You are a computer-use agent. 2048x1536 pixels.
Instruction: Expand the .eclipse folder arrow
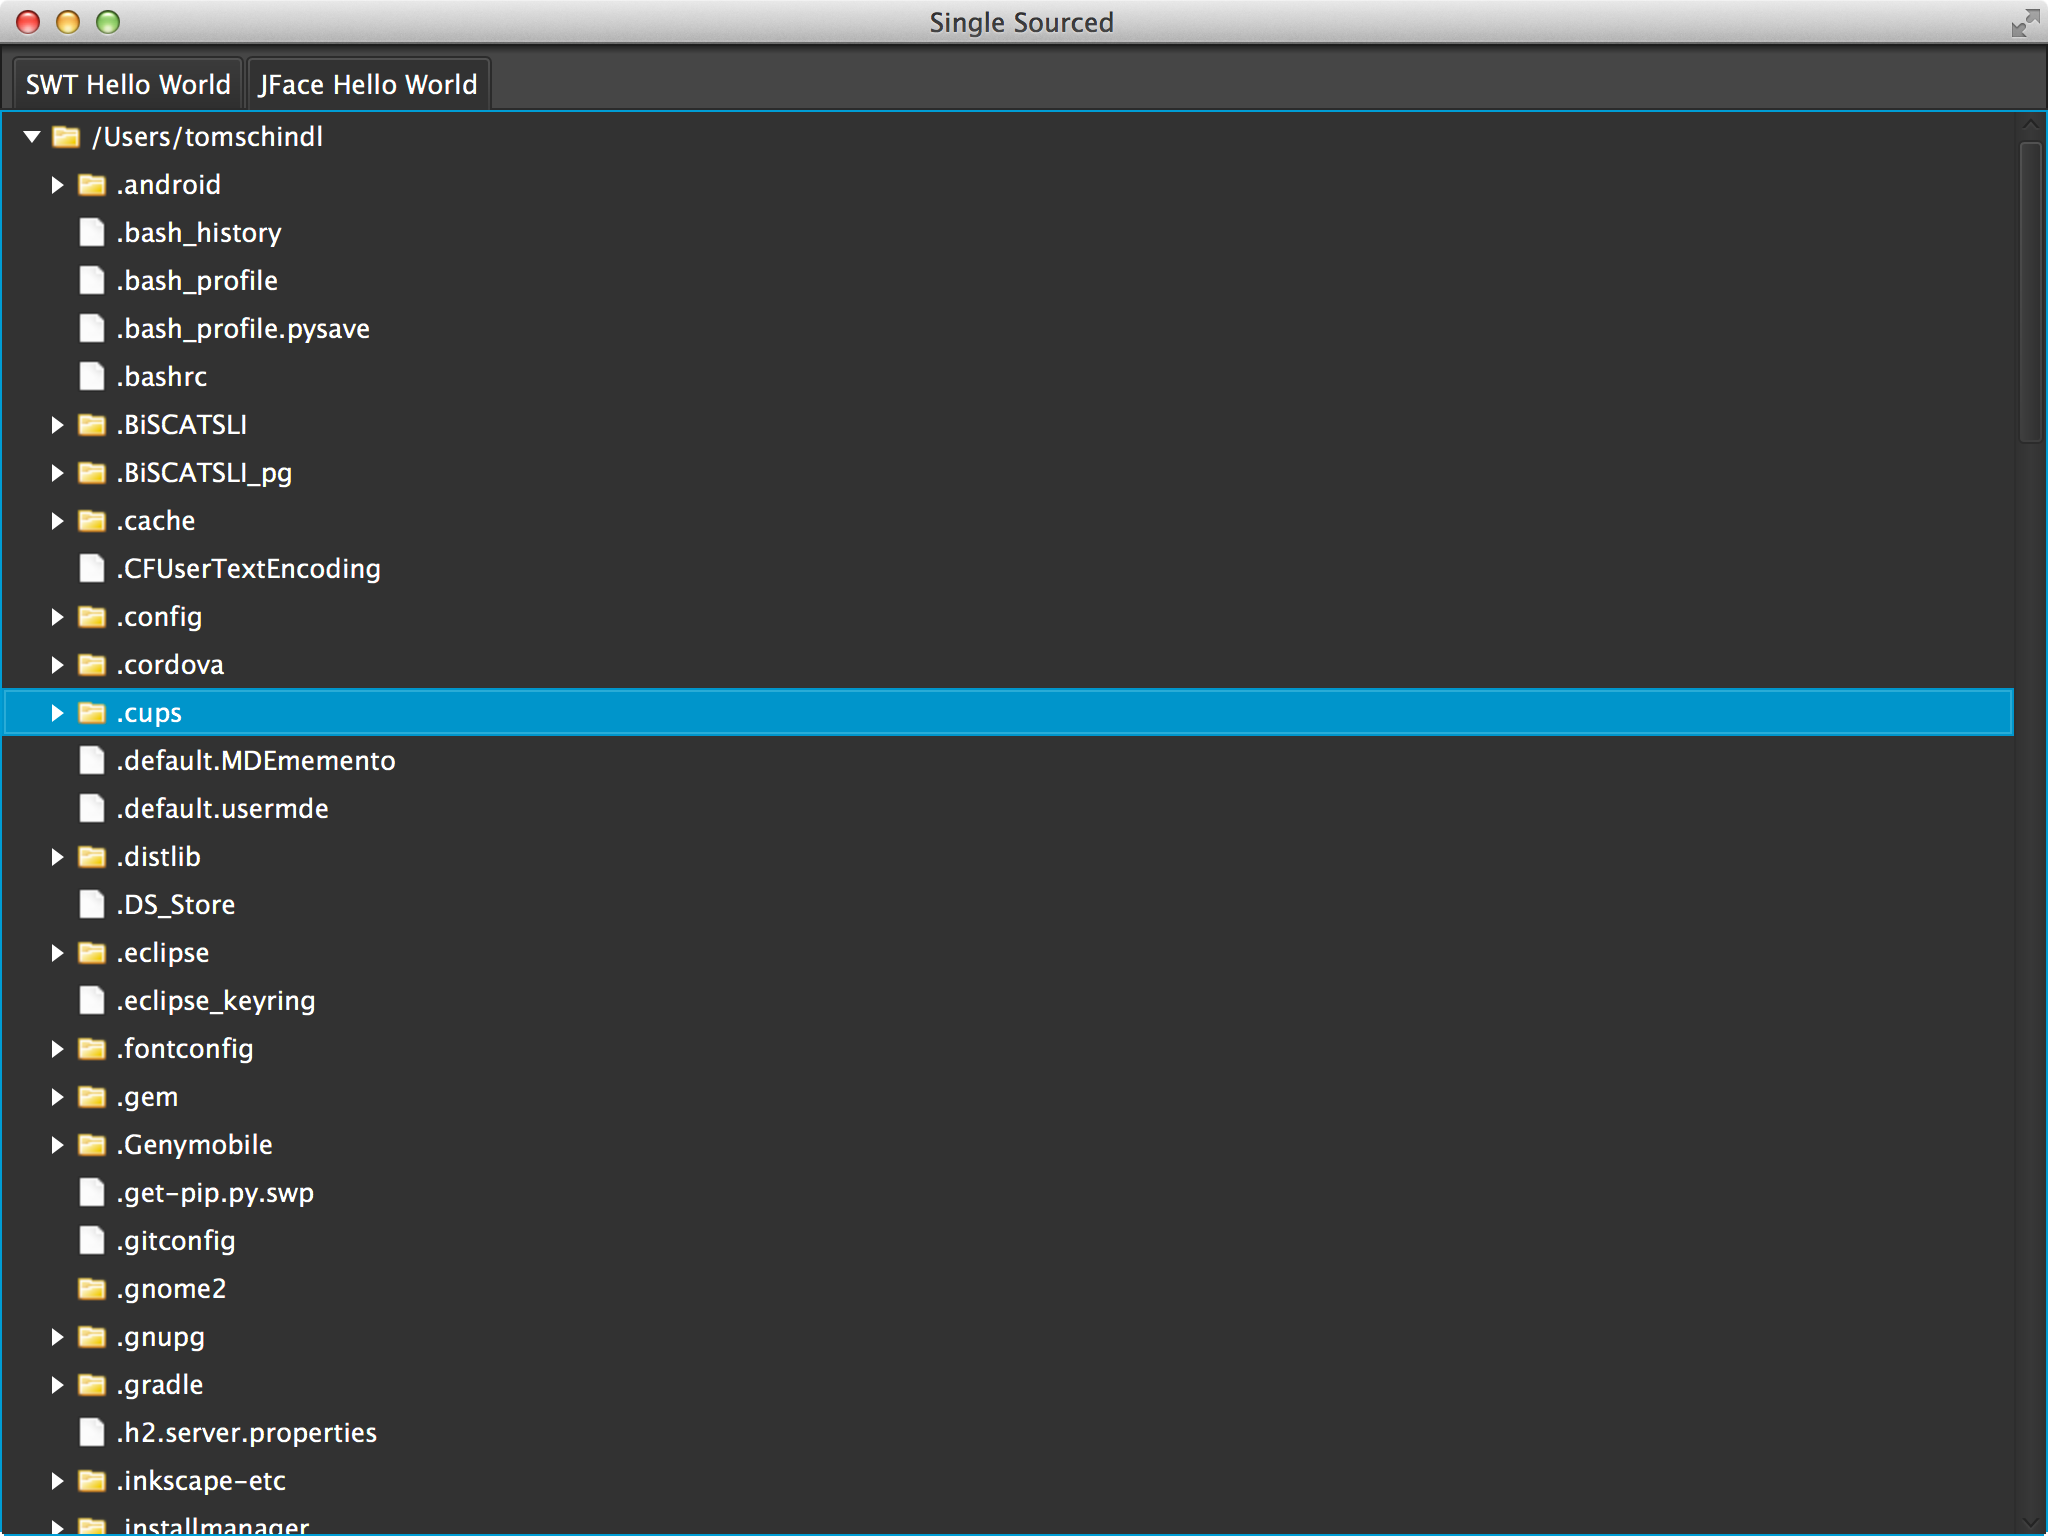pos(57,953)
